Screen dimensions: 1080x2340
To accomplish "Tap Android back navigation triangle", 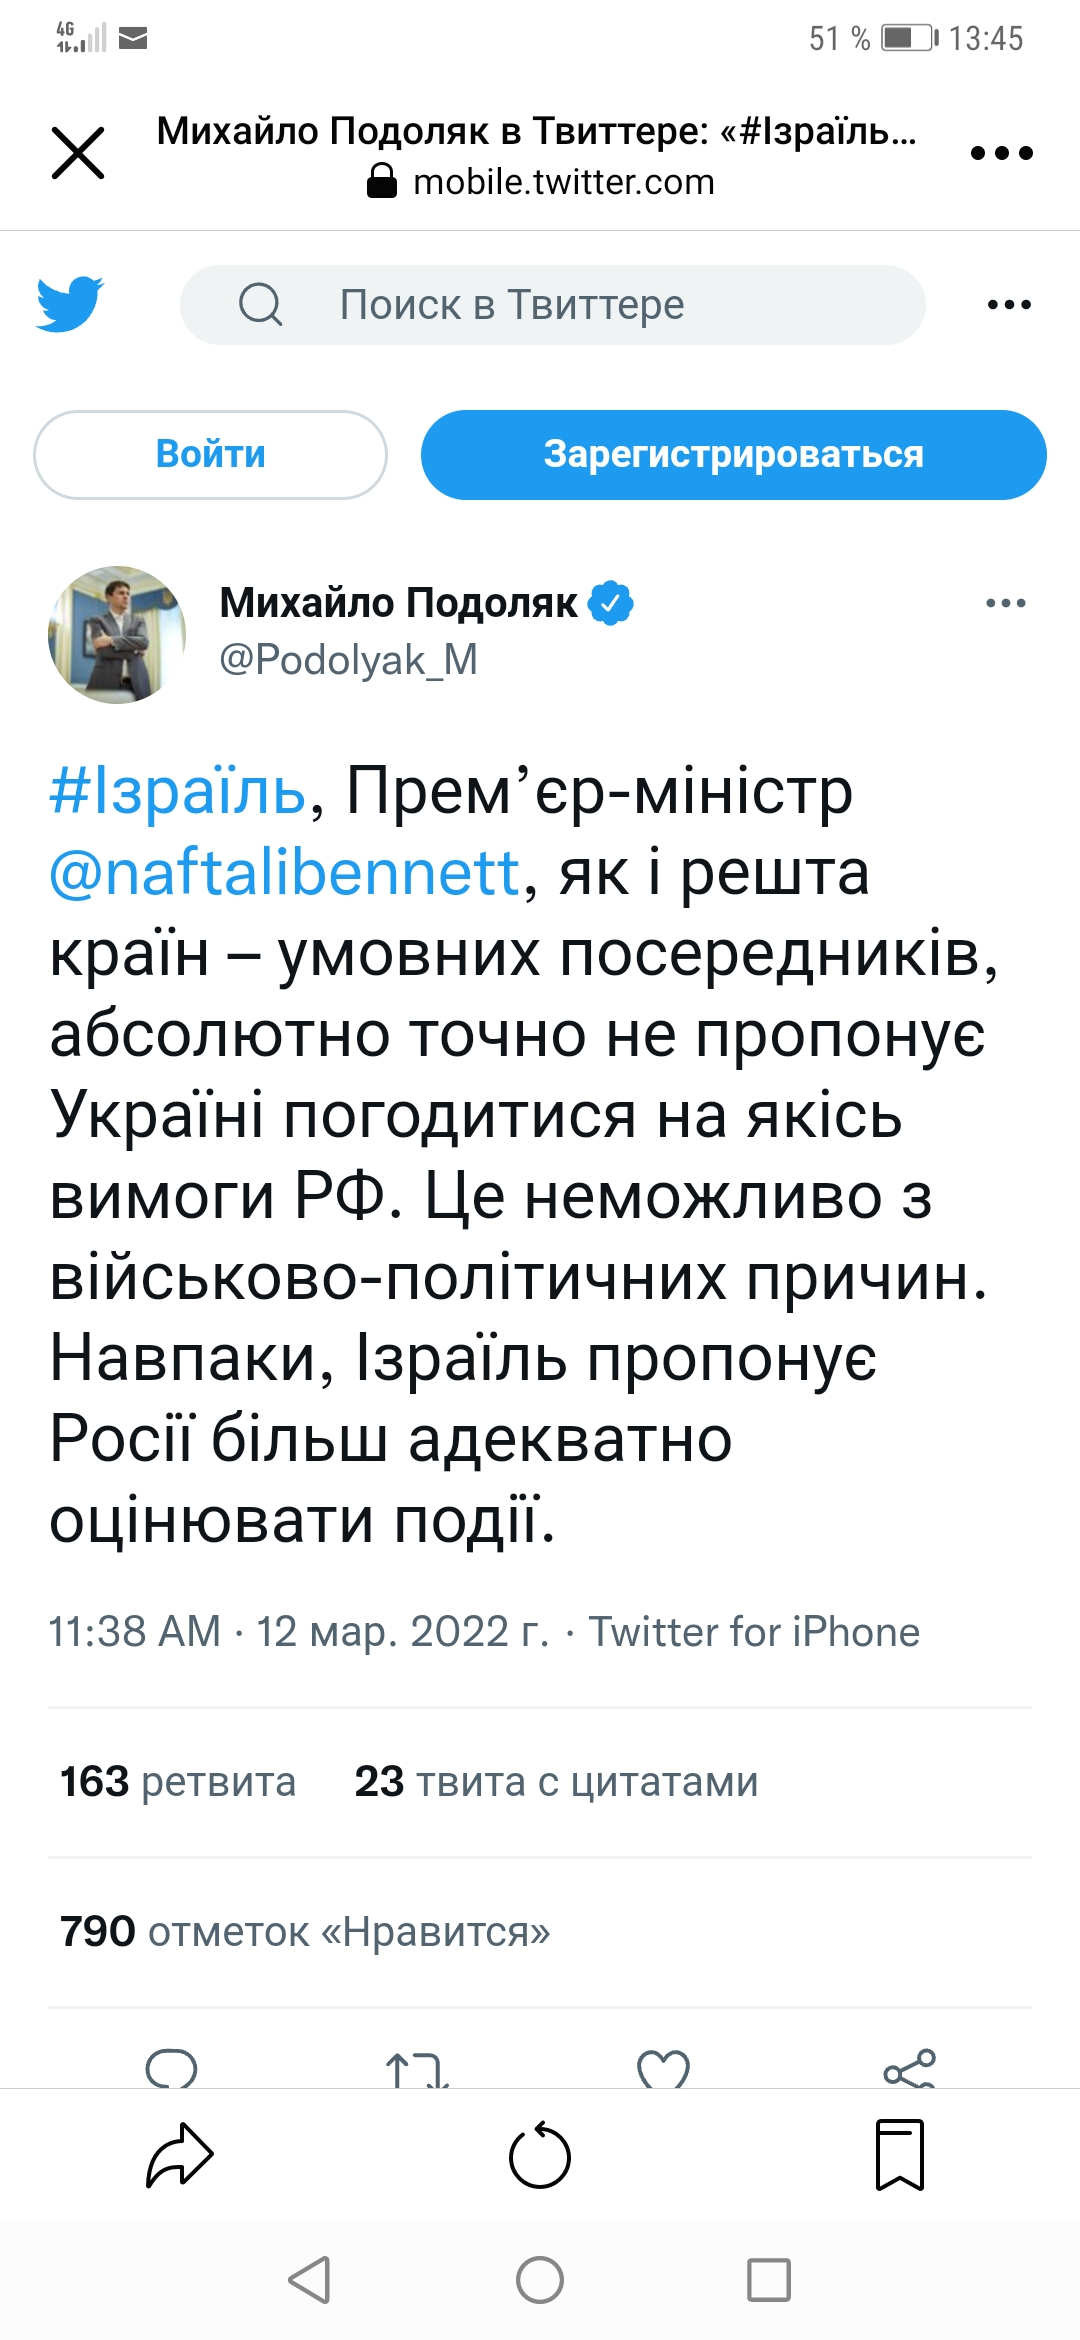I will click(x=310, y=2280).
